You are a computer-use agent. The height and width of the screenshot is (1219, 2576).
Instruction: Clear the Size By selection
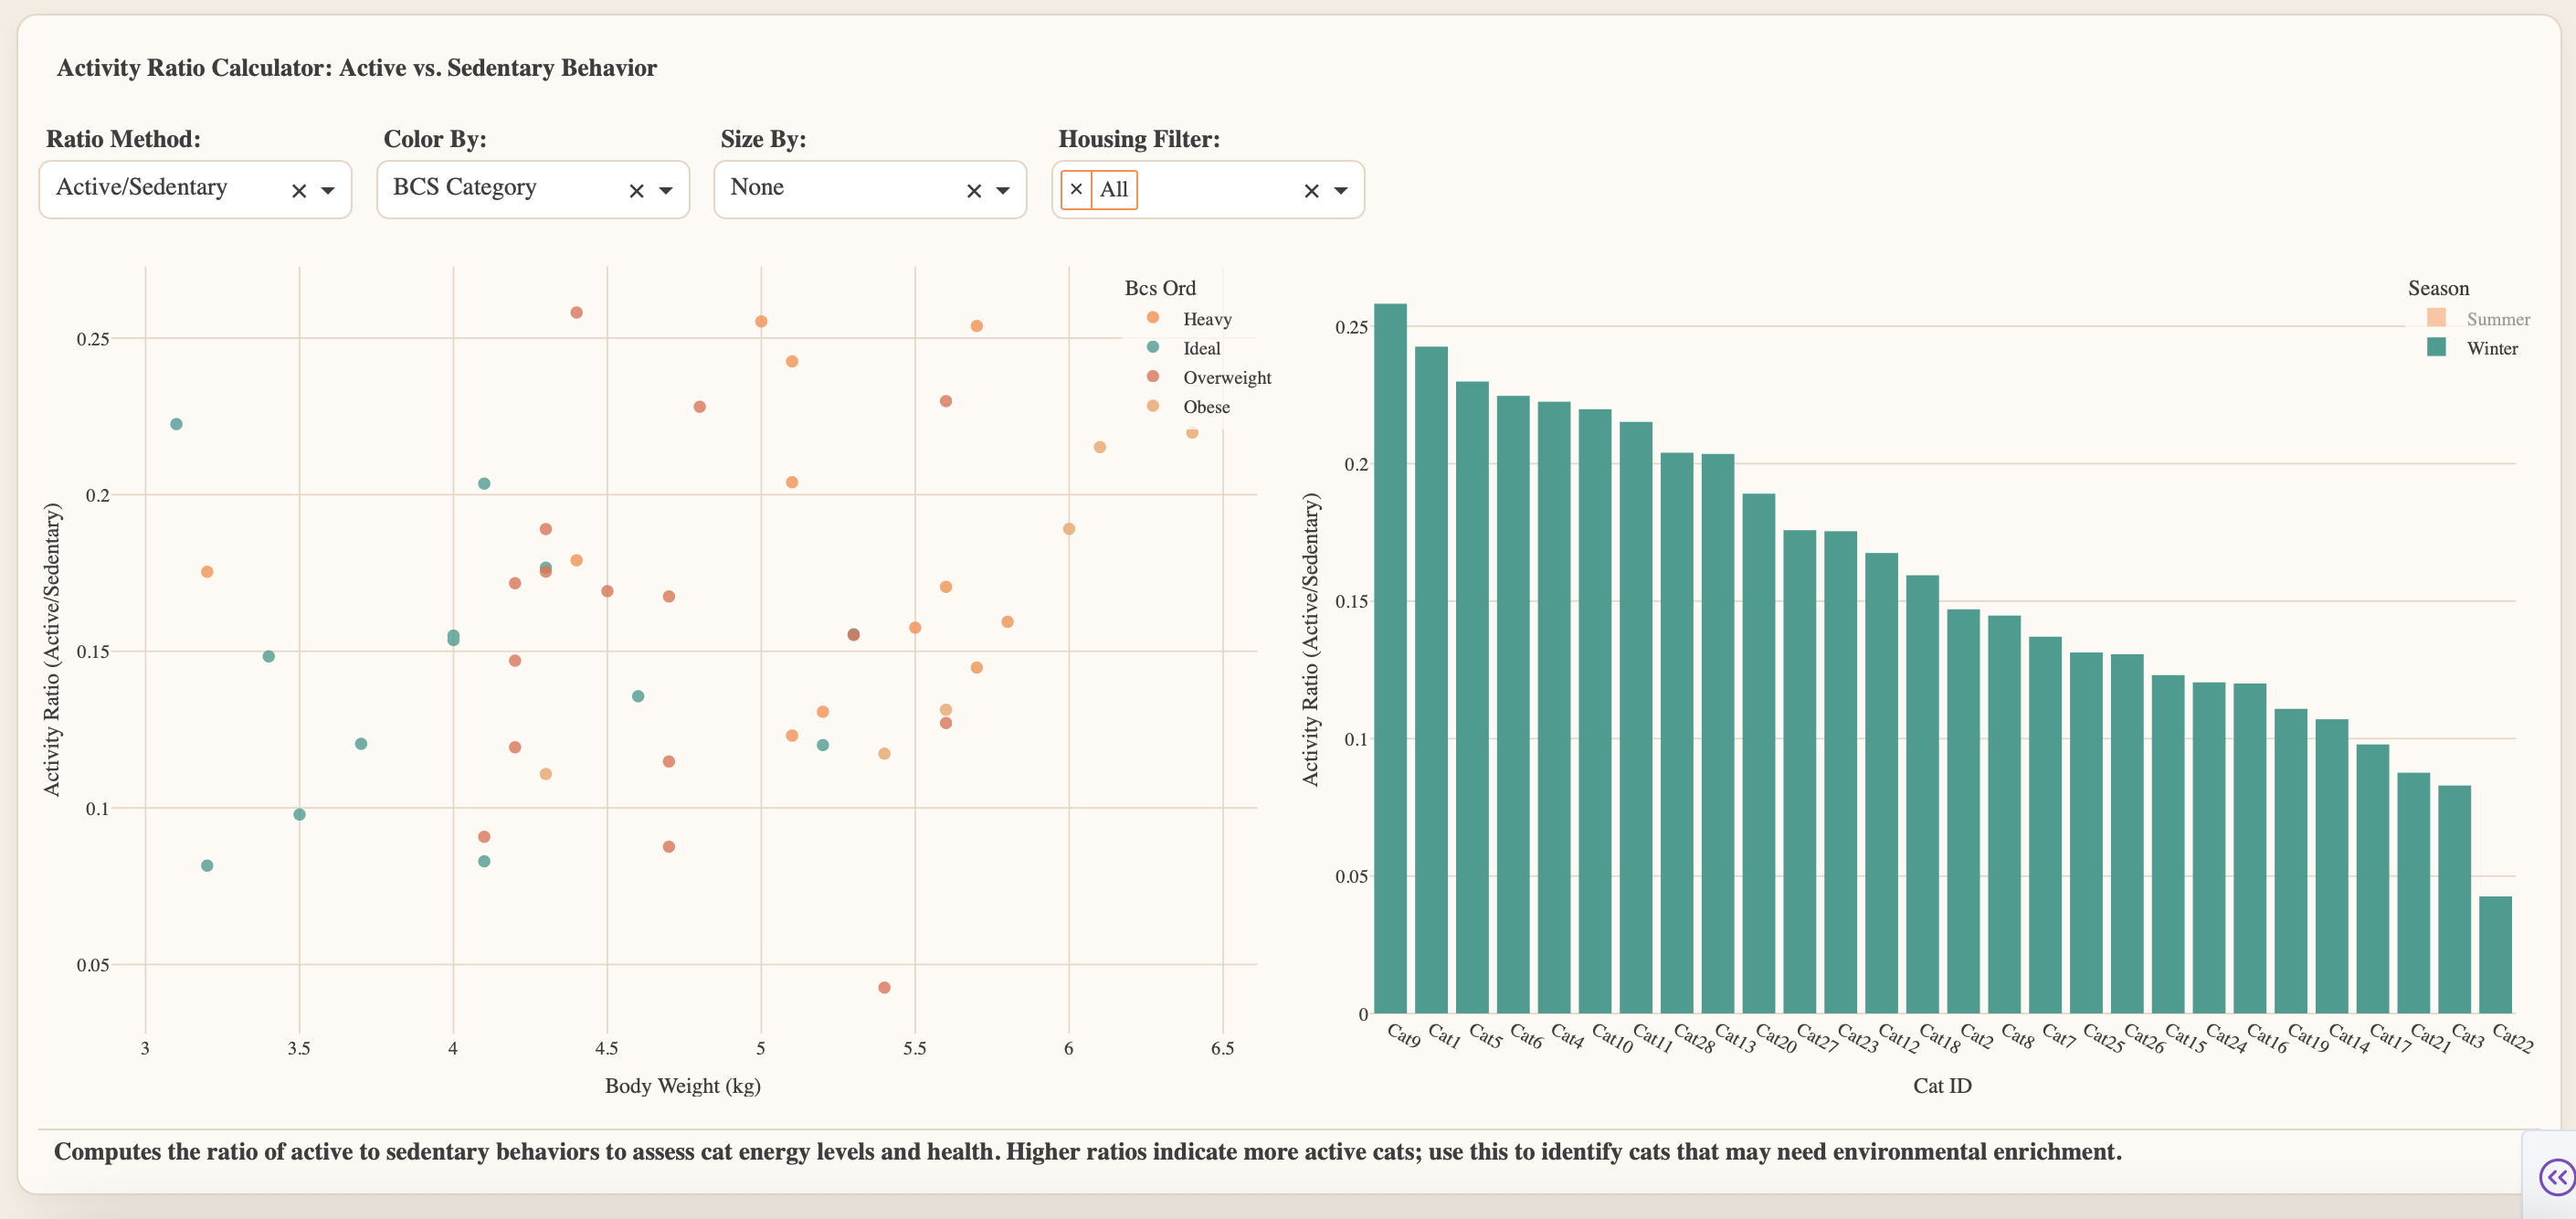[x=973, y=191]
